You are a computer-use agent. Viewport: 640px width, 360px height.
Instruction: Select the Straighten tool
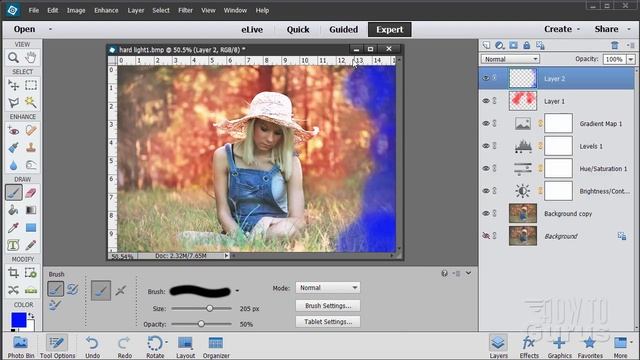coord(31,290)
